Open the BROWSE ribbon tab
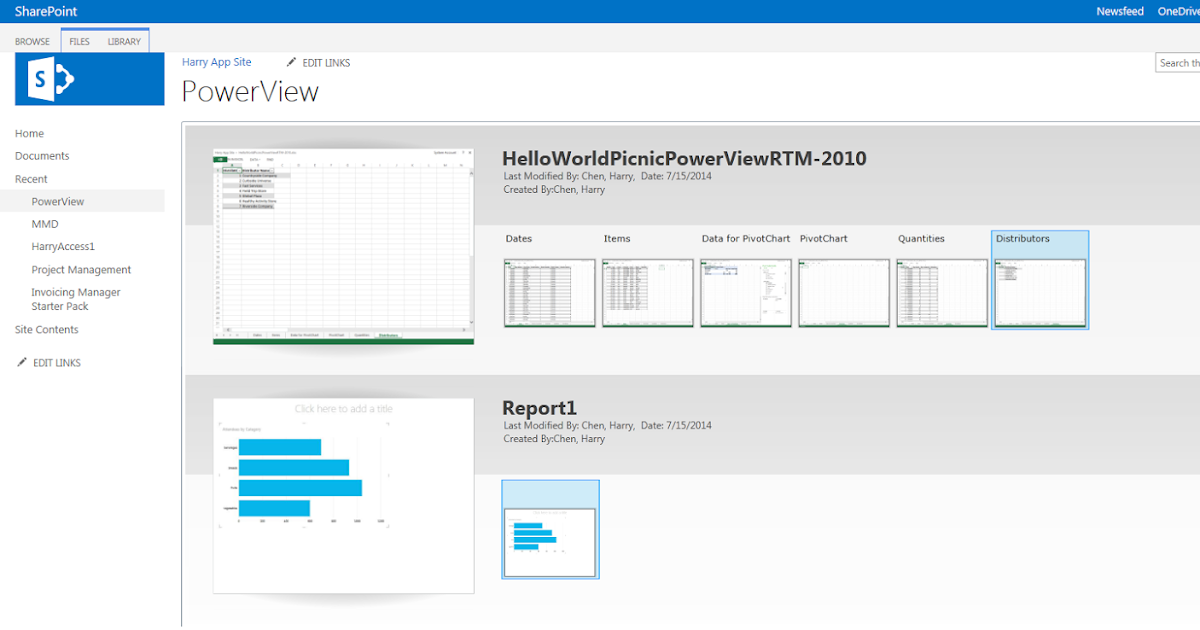Image resolution: width=1200 pixels, height=630 pixels. tap(32, 42)
